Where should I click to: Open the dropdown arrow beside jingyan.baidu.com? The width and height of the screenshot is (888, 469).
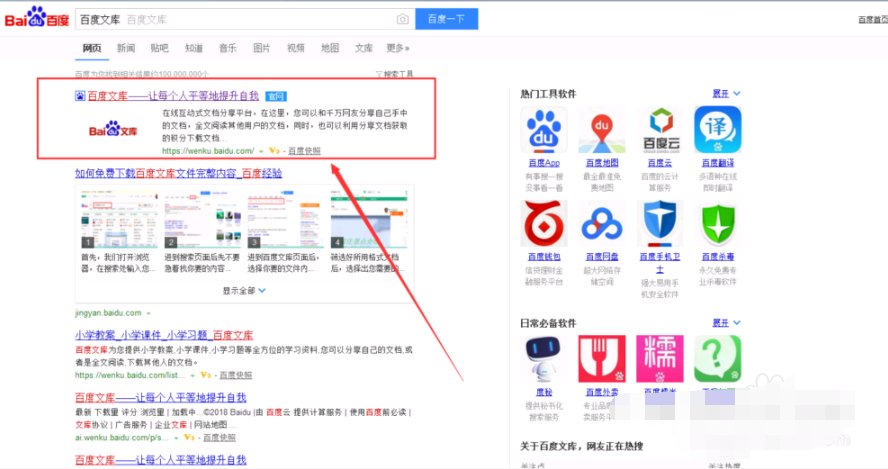(148, 313)
